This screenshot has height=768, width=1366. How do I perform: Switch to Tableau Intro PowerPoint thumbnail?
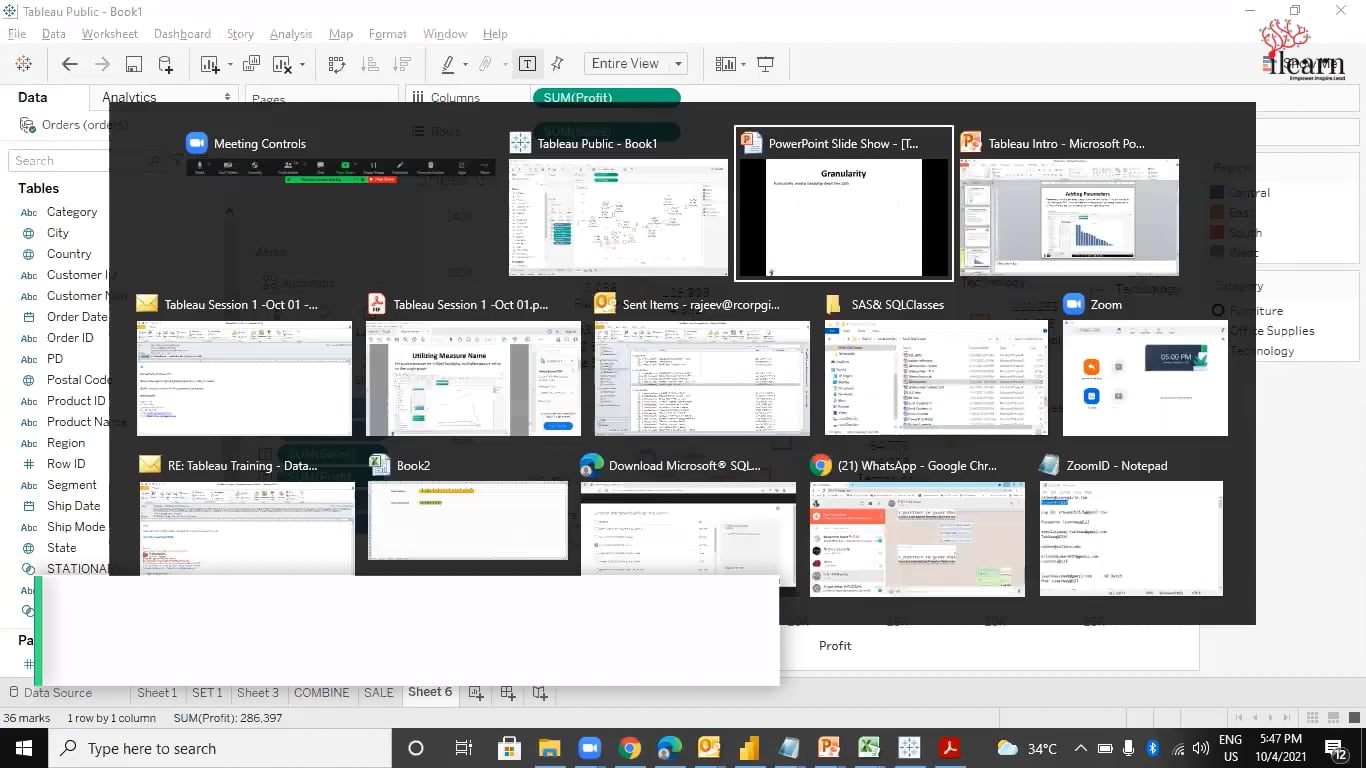click(1069, 204)
